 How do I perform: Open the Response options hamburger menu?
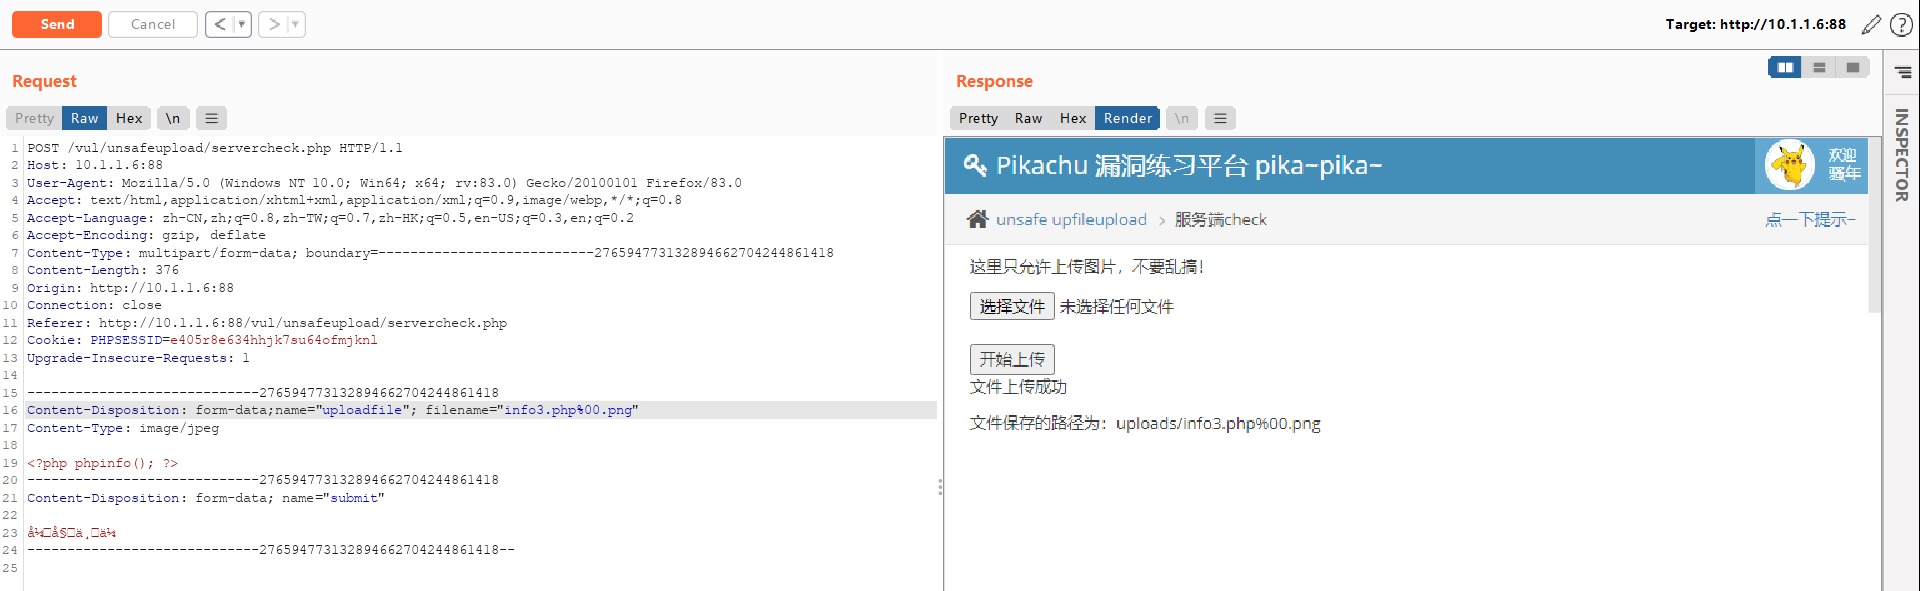[1220, 118]
